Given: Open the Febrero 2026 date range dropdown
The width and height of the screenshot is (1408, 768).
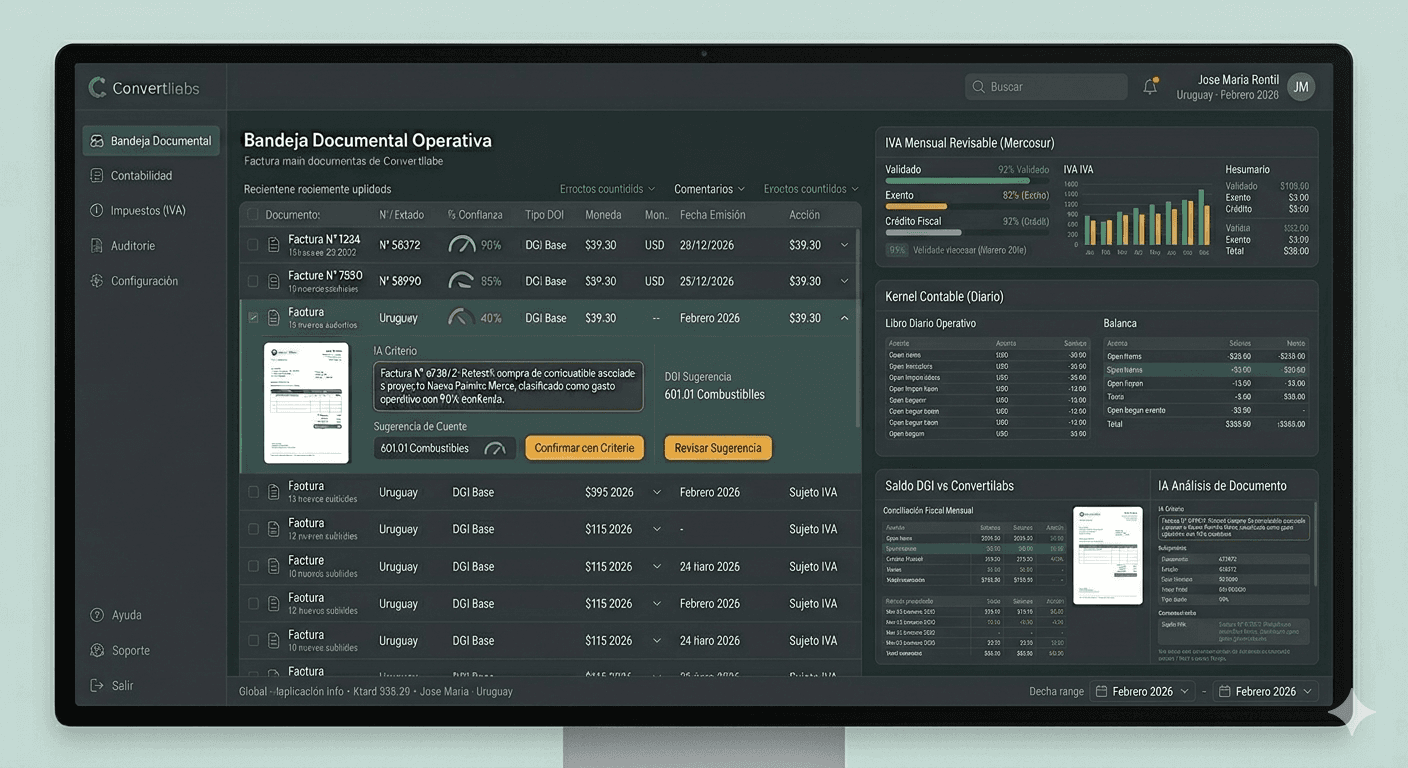Looking at the screenshot, I should coord(1141,690).
